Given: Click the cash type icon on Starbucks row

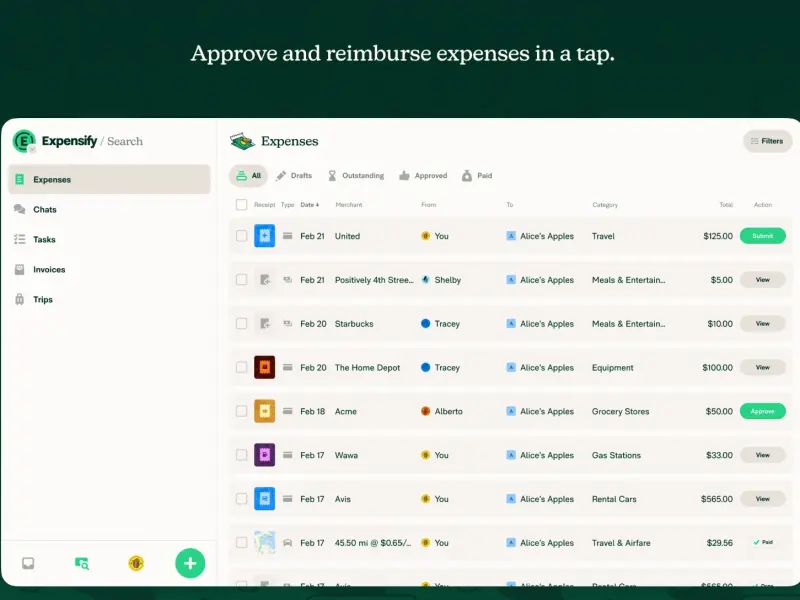Looking at the screenshot, I should (288, 323).
